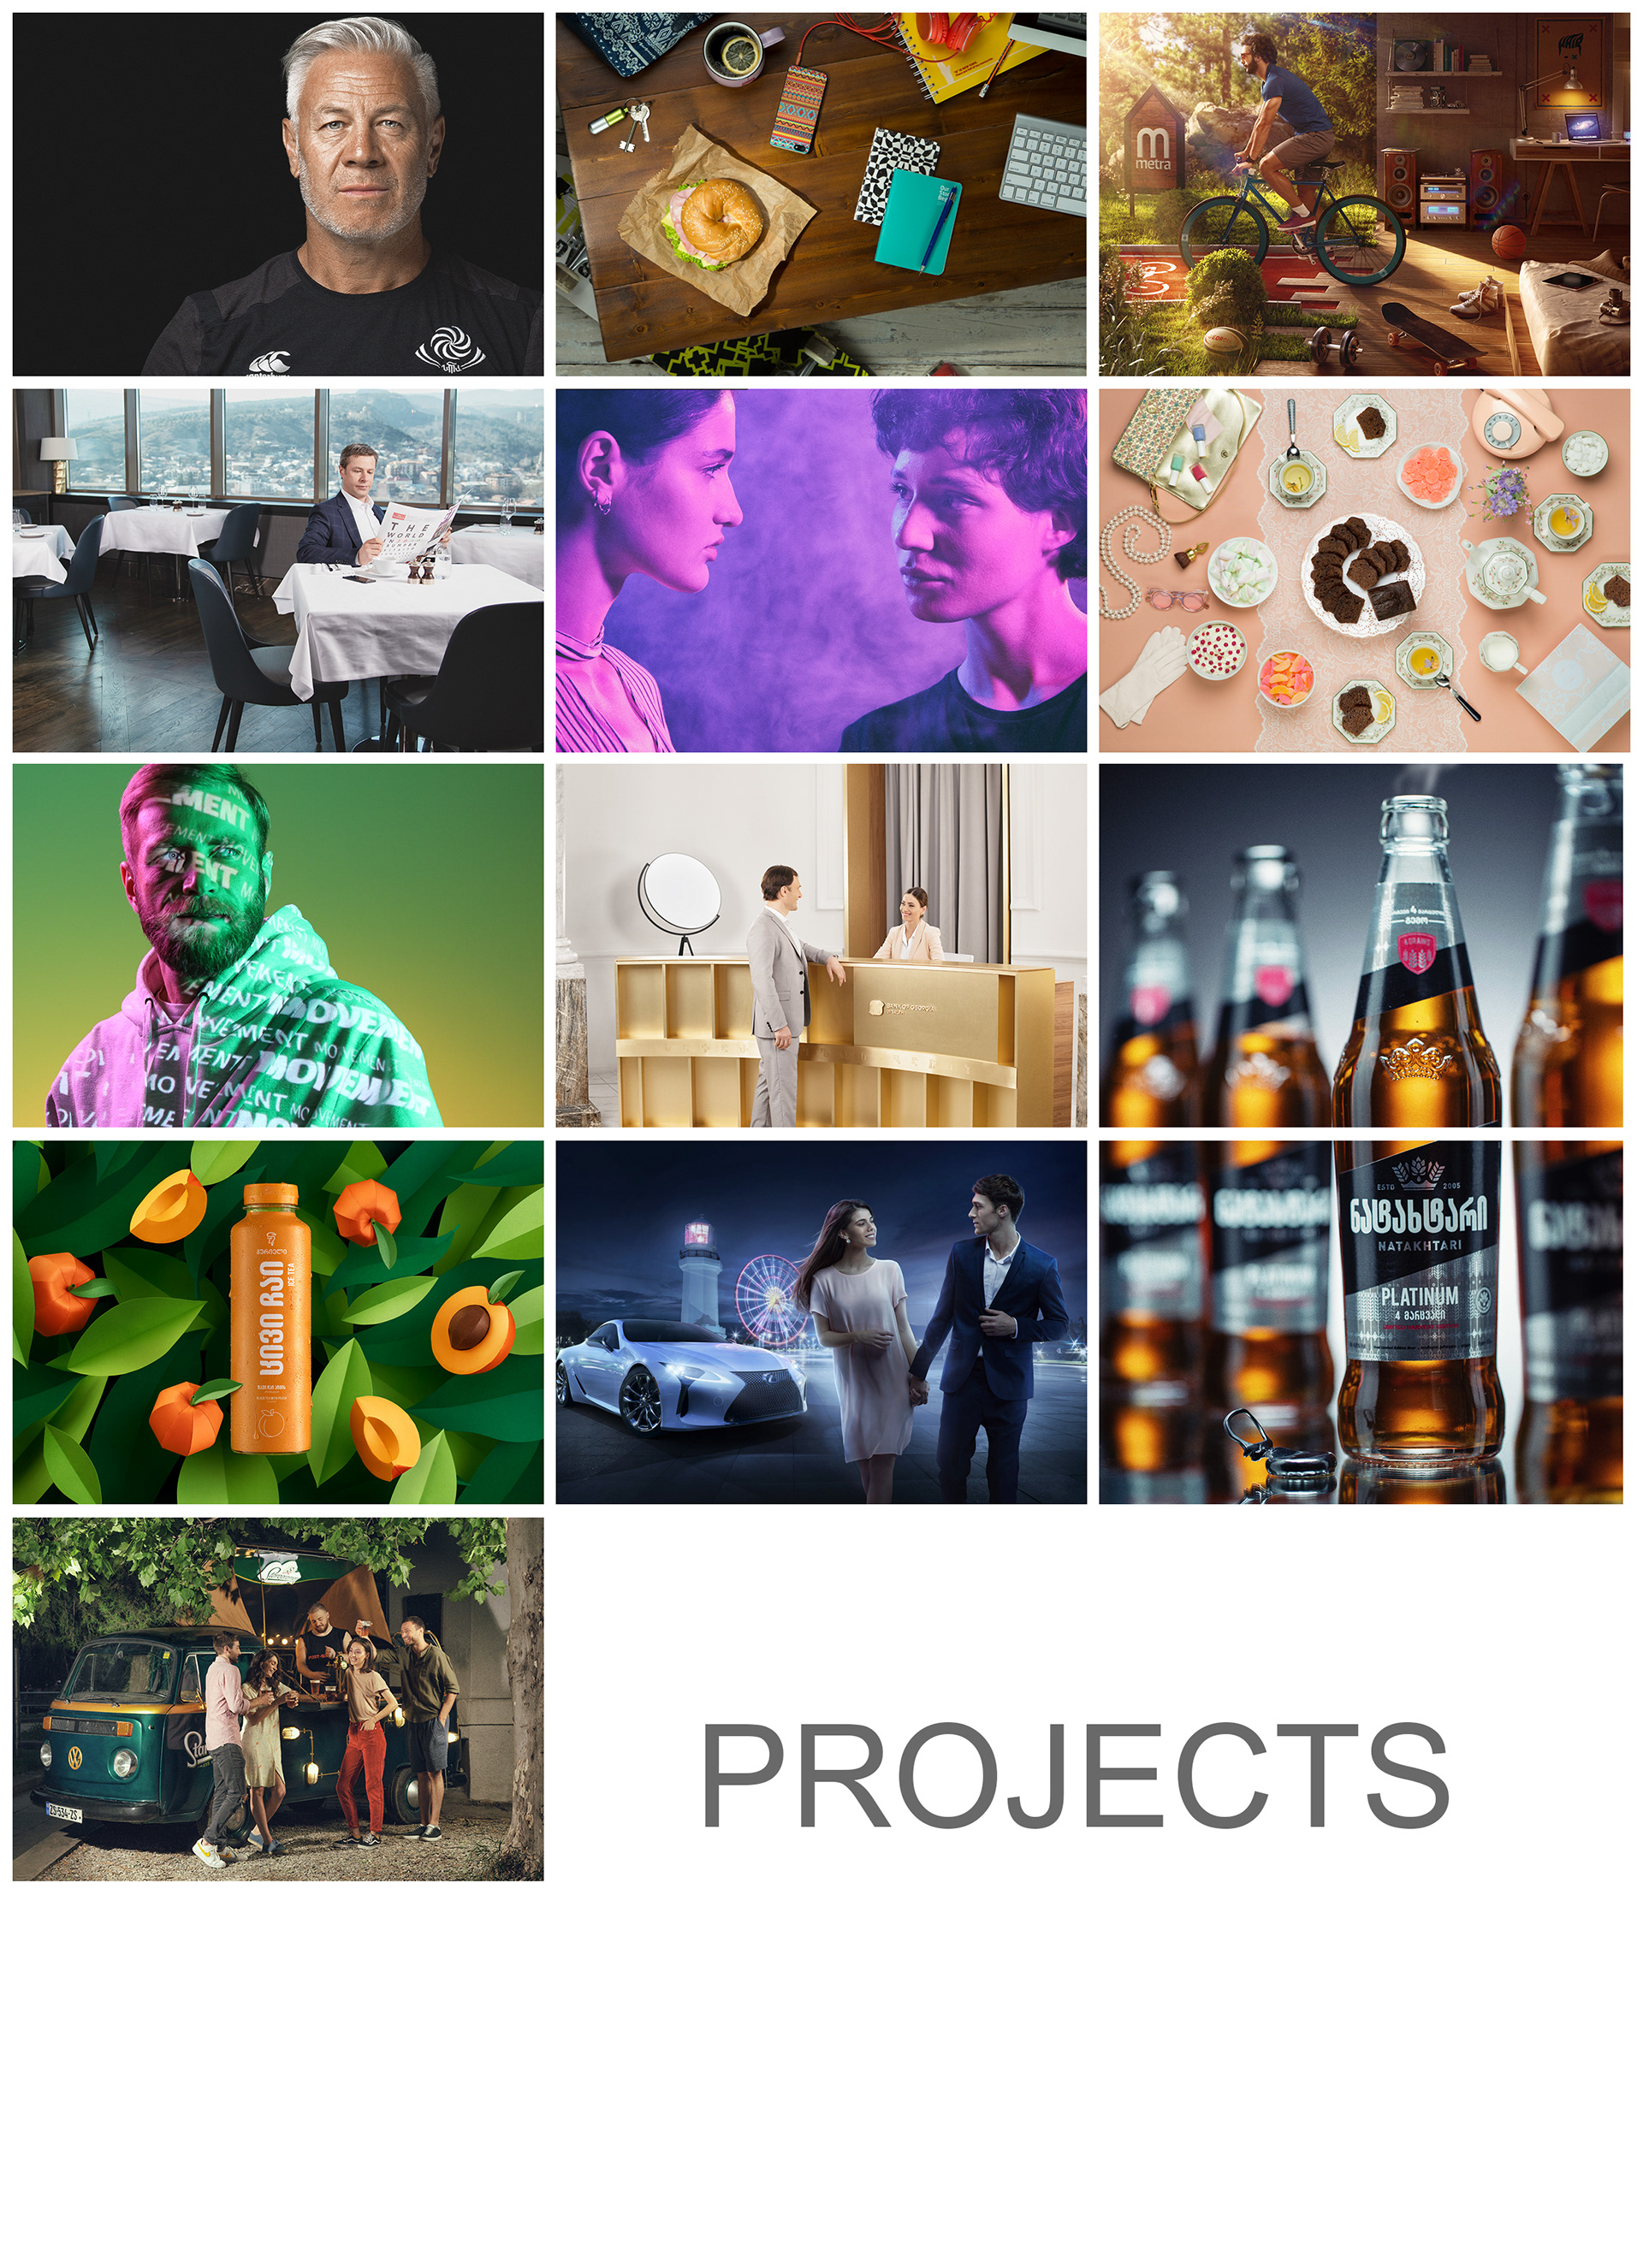The width and height of the screenshot is (1643, 2268).
Task: Click the PROJECTS heading text
Action: coord(1075,1775)
